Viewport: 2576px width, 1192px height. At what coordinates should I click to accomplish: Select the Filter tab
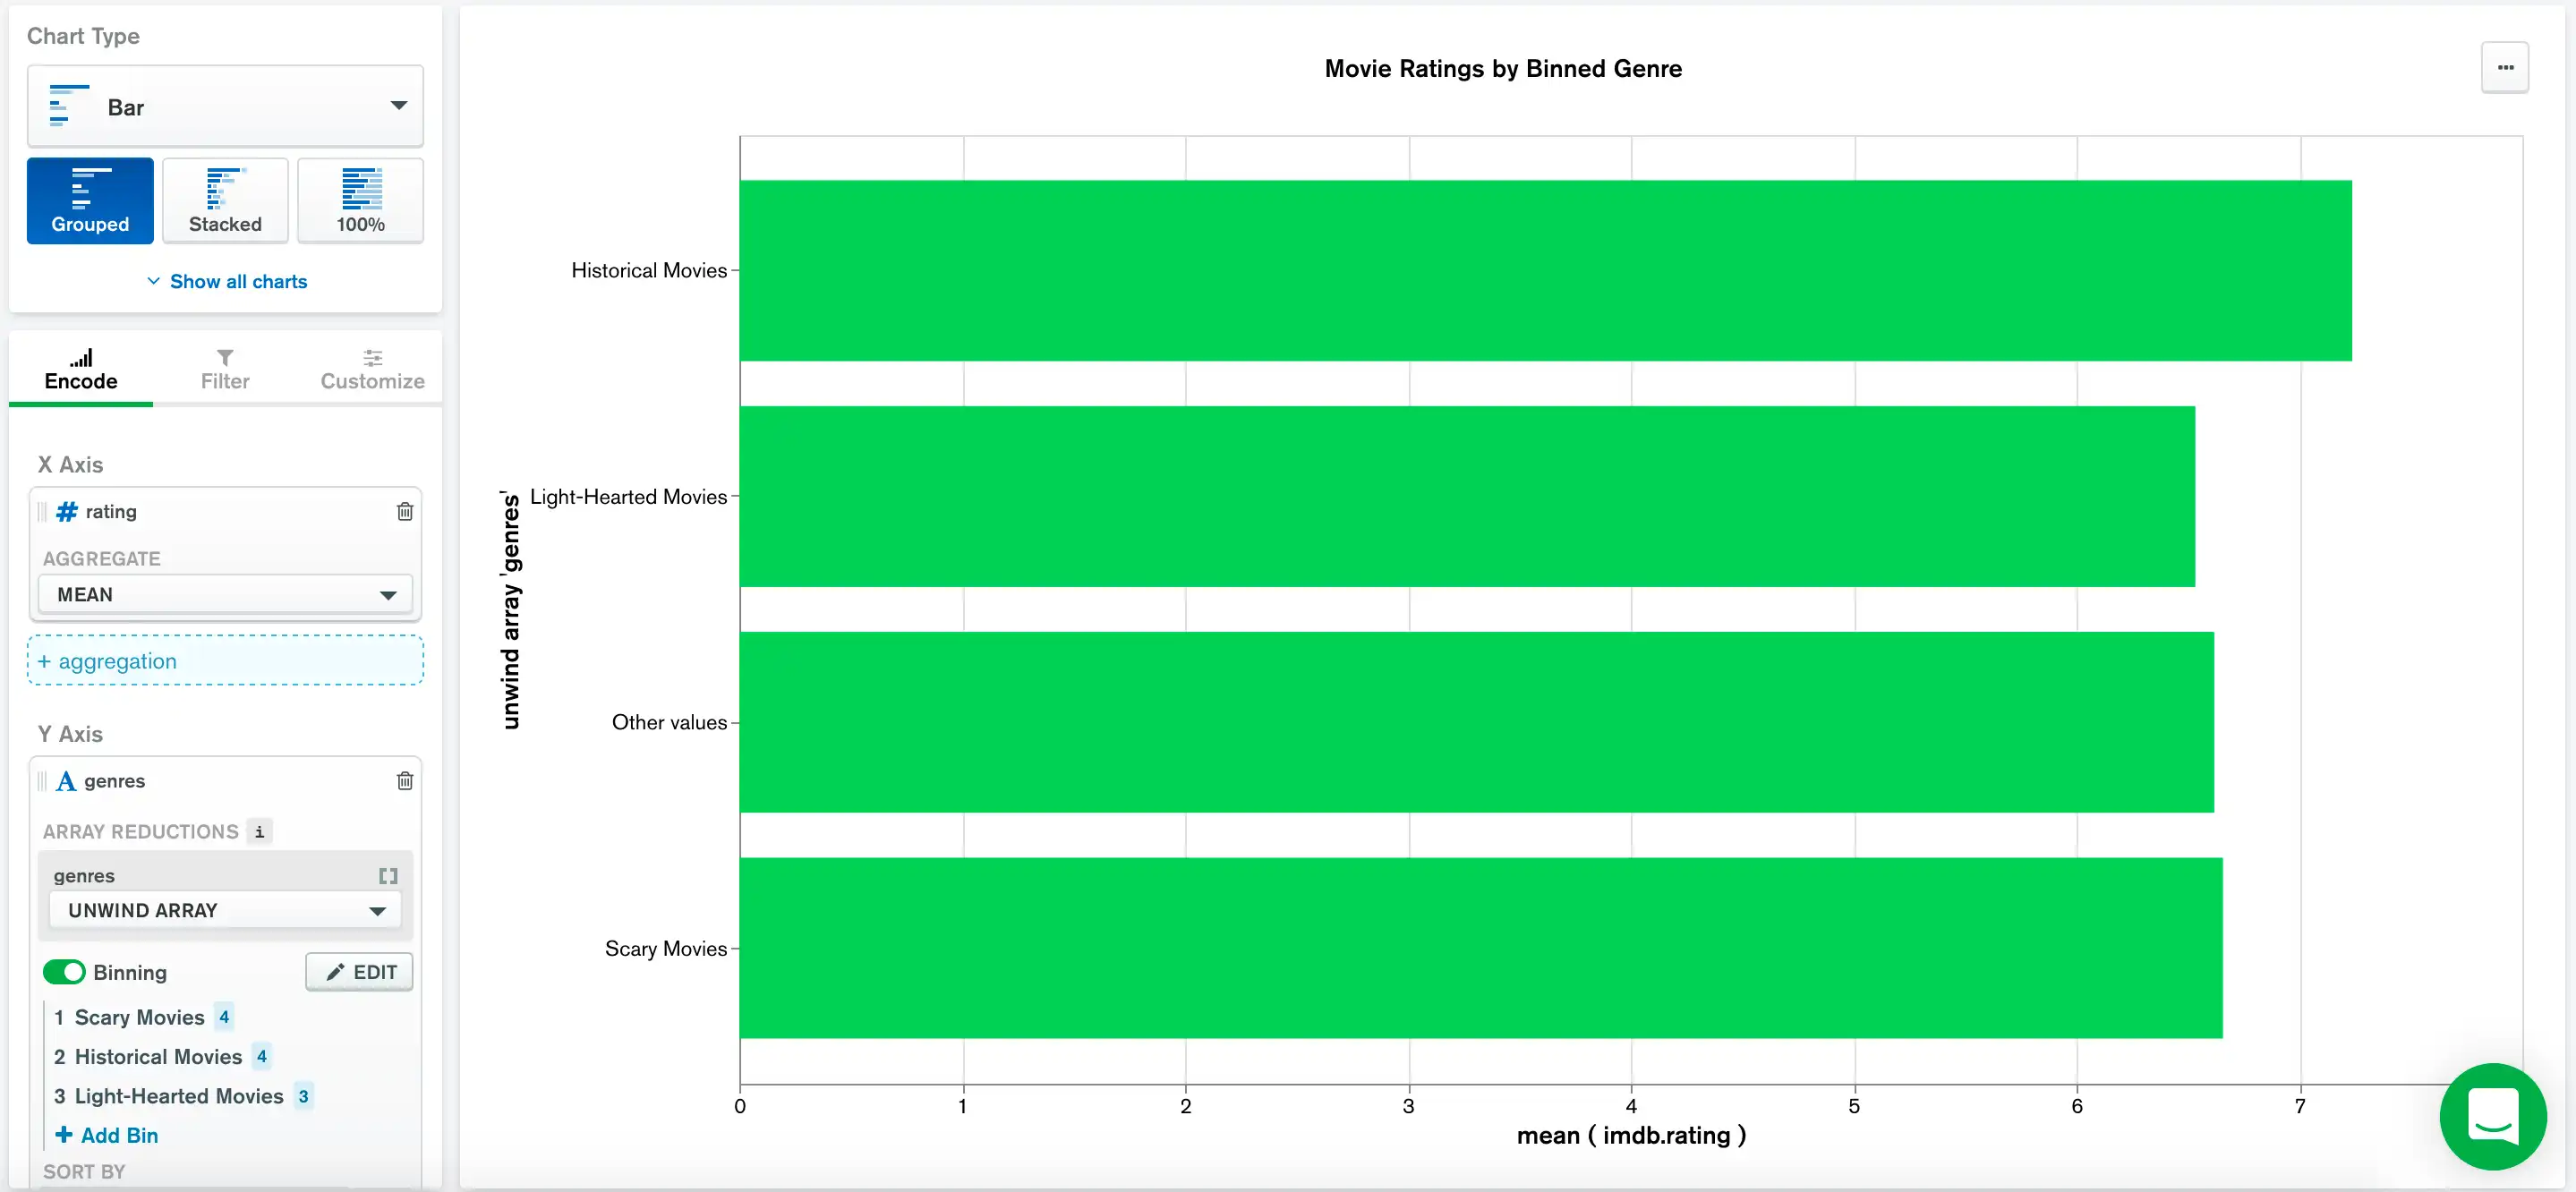point(225,366)
